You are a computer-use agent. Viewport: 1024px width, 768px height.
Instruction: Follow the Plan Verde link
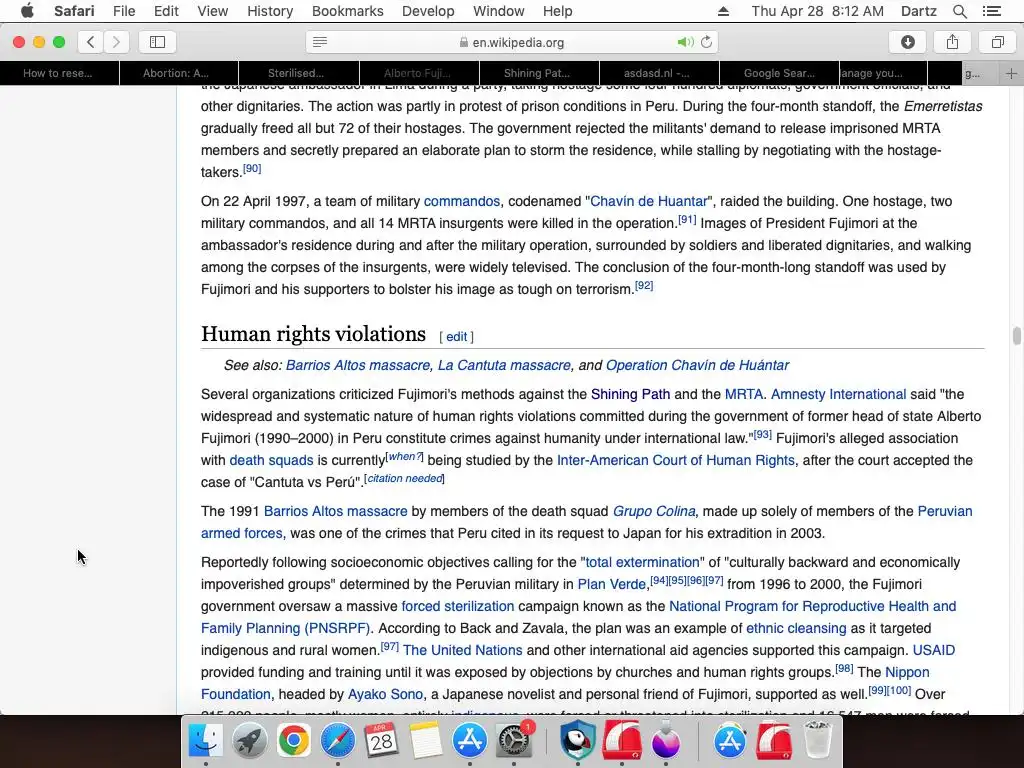coord(612,584)
